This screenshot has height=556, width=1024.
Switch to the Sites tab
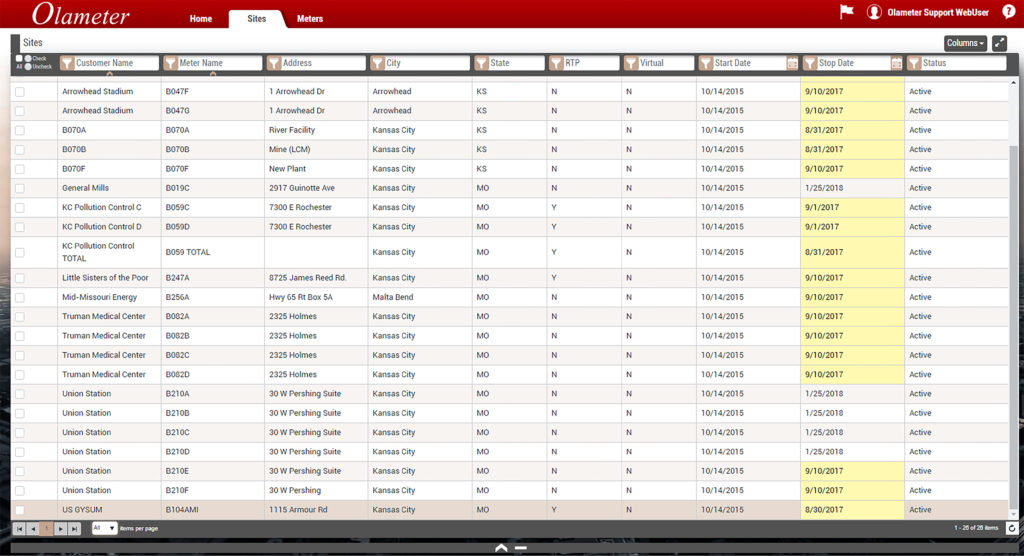point(257,18)
